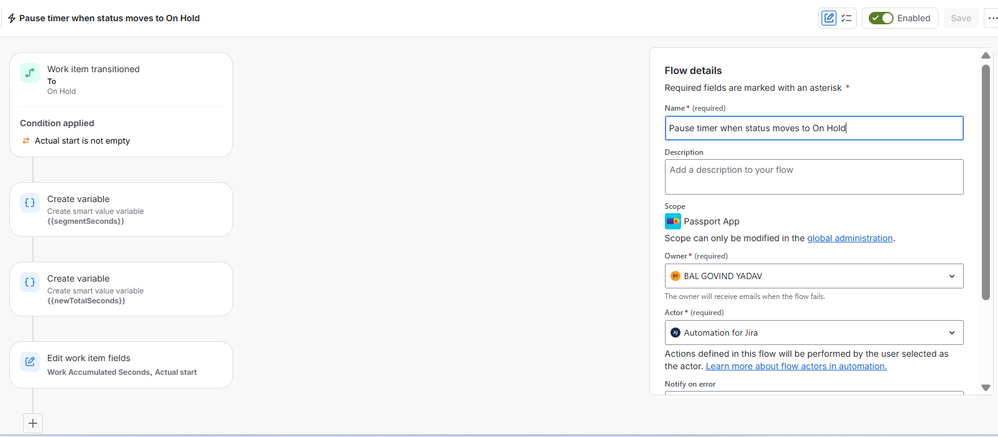Screen dimensions: 998x437
Task: Click the owner avatar icon
Action: pos(675,276)
